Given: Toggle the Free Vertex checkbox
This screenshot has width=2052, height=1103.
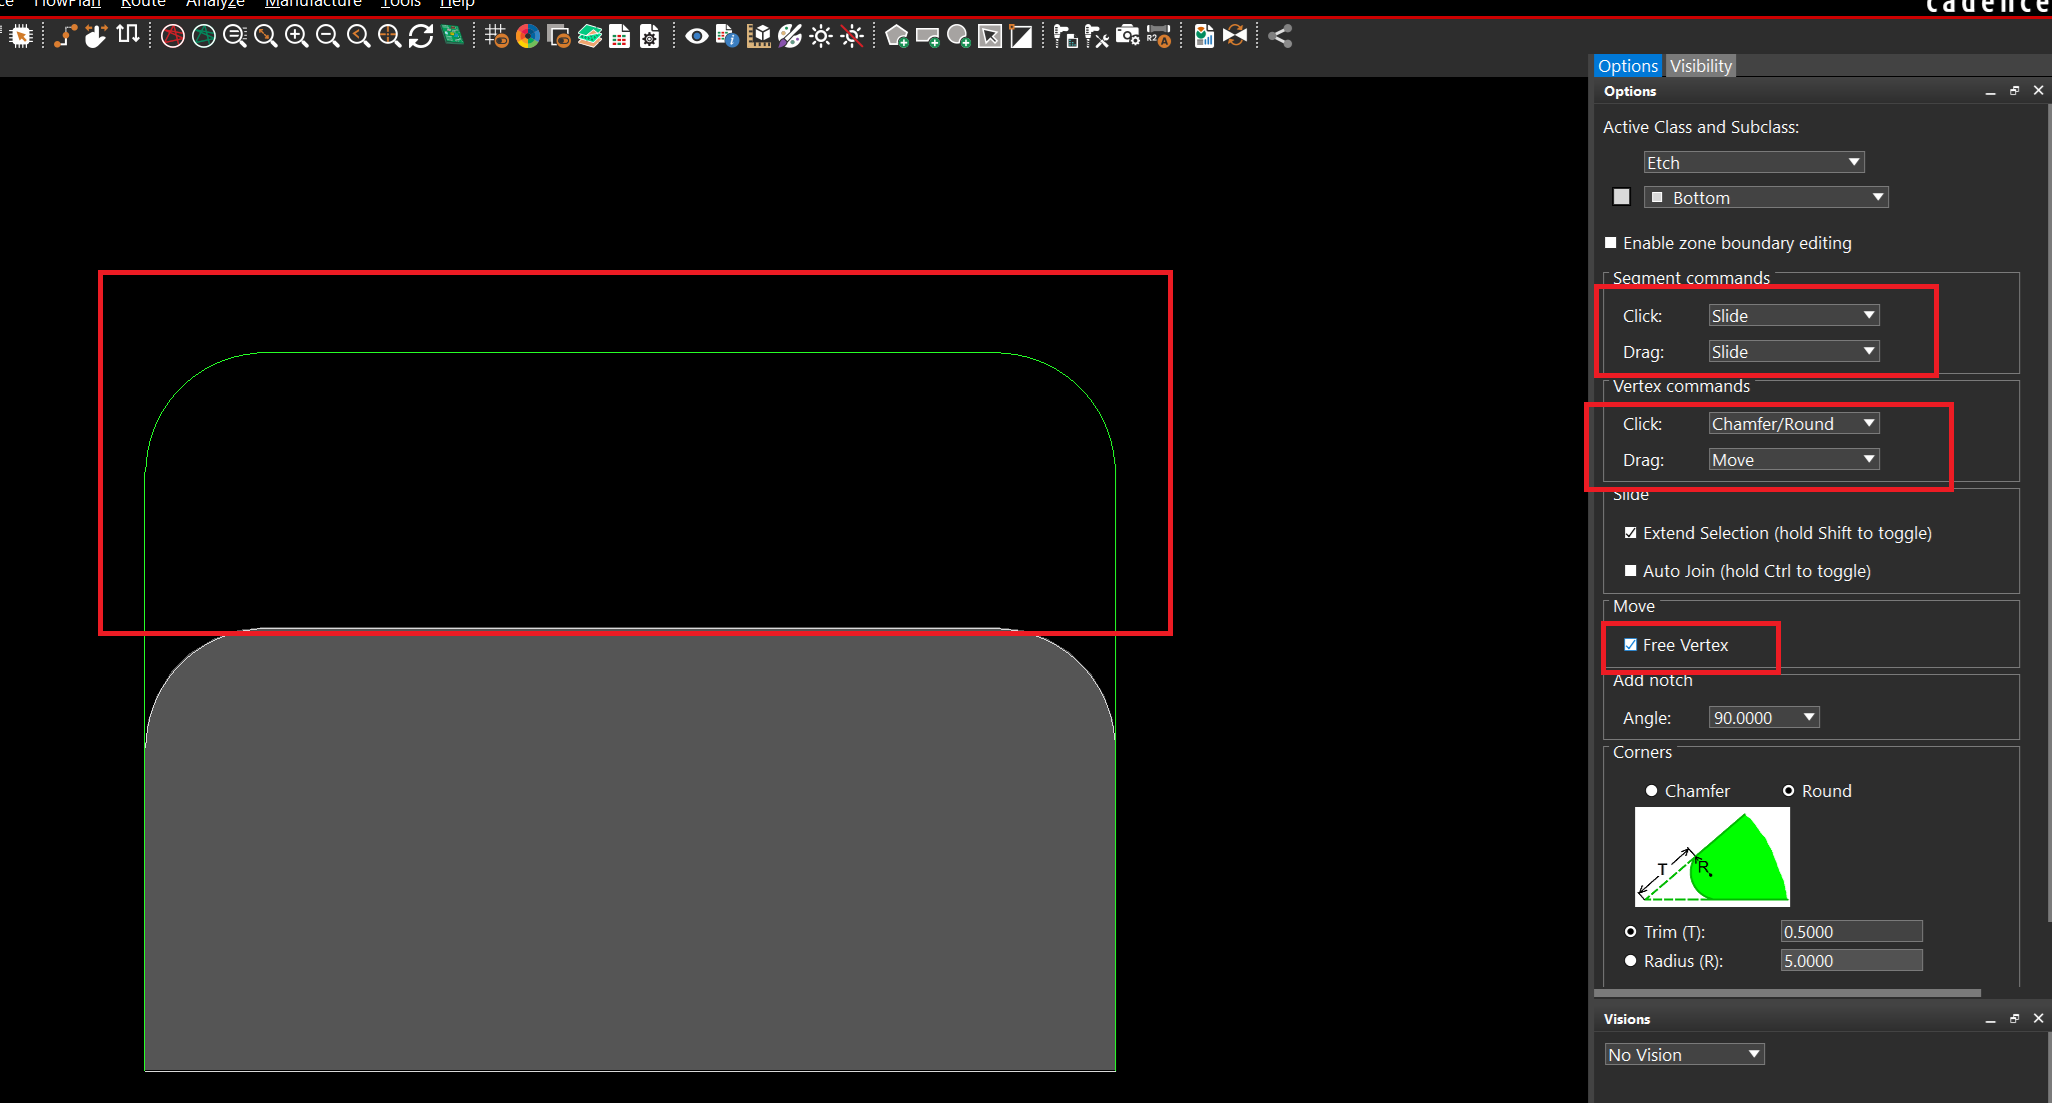Looking at the screenshot, I should [1631, 645].
